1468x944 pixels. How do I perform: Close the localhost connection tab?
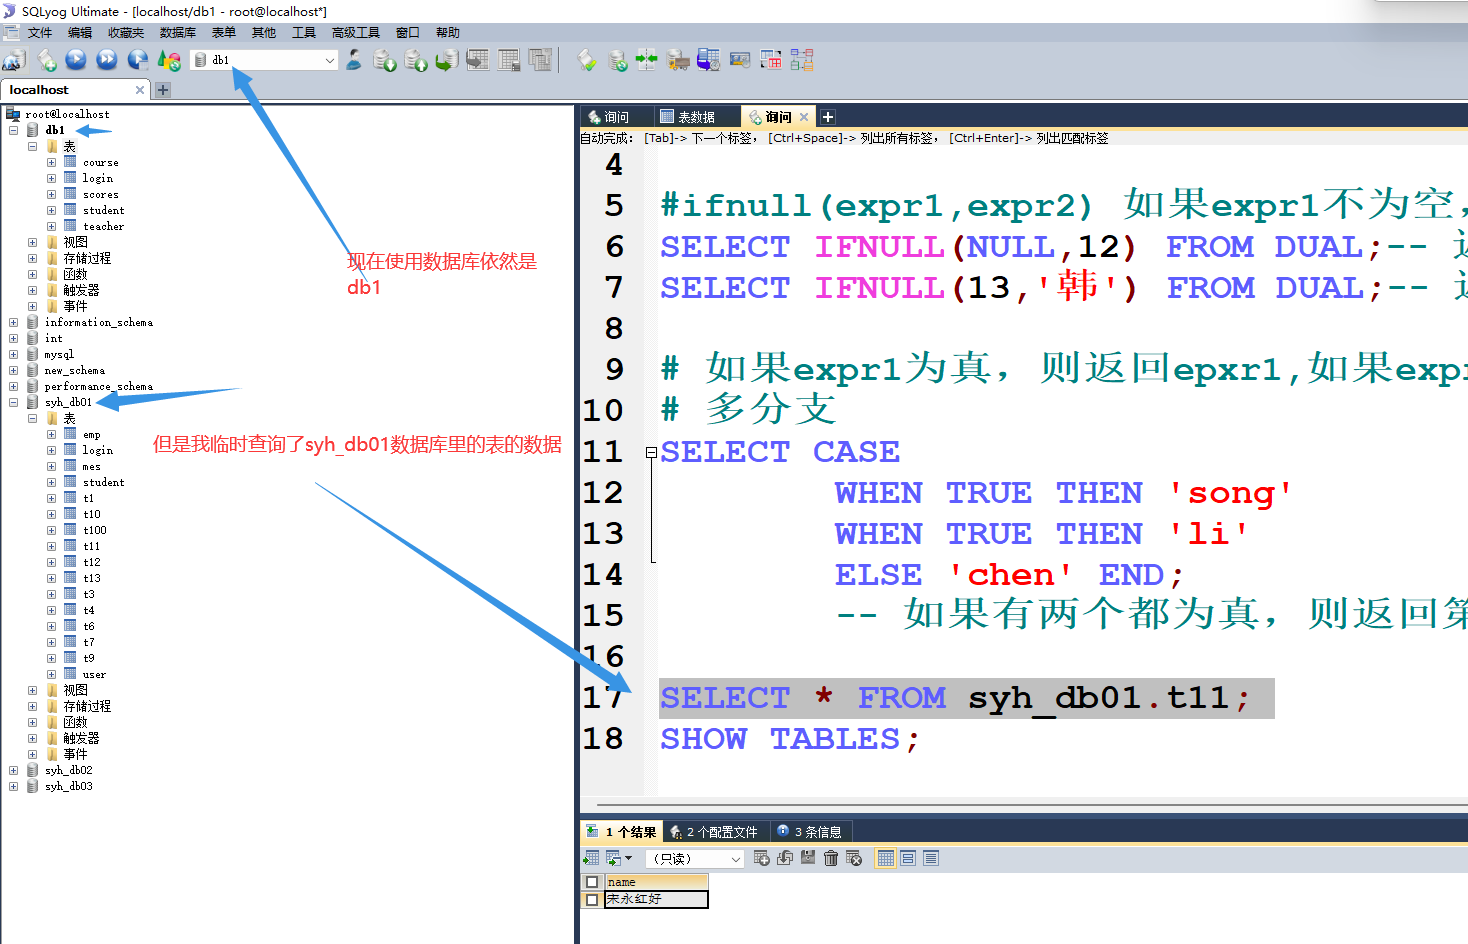[x=140, y=90]
